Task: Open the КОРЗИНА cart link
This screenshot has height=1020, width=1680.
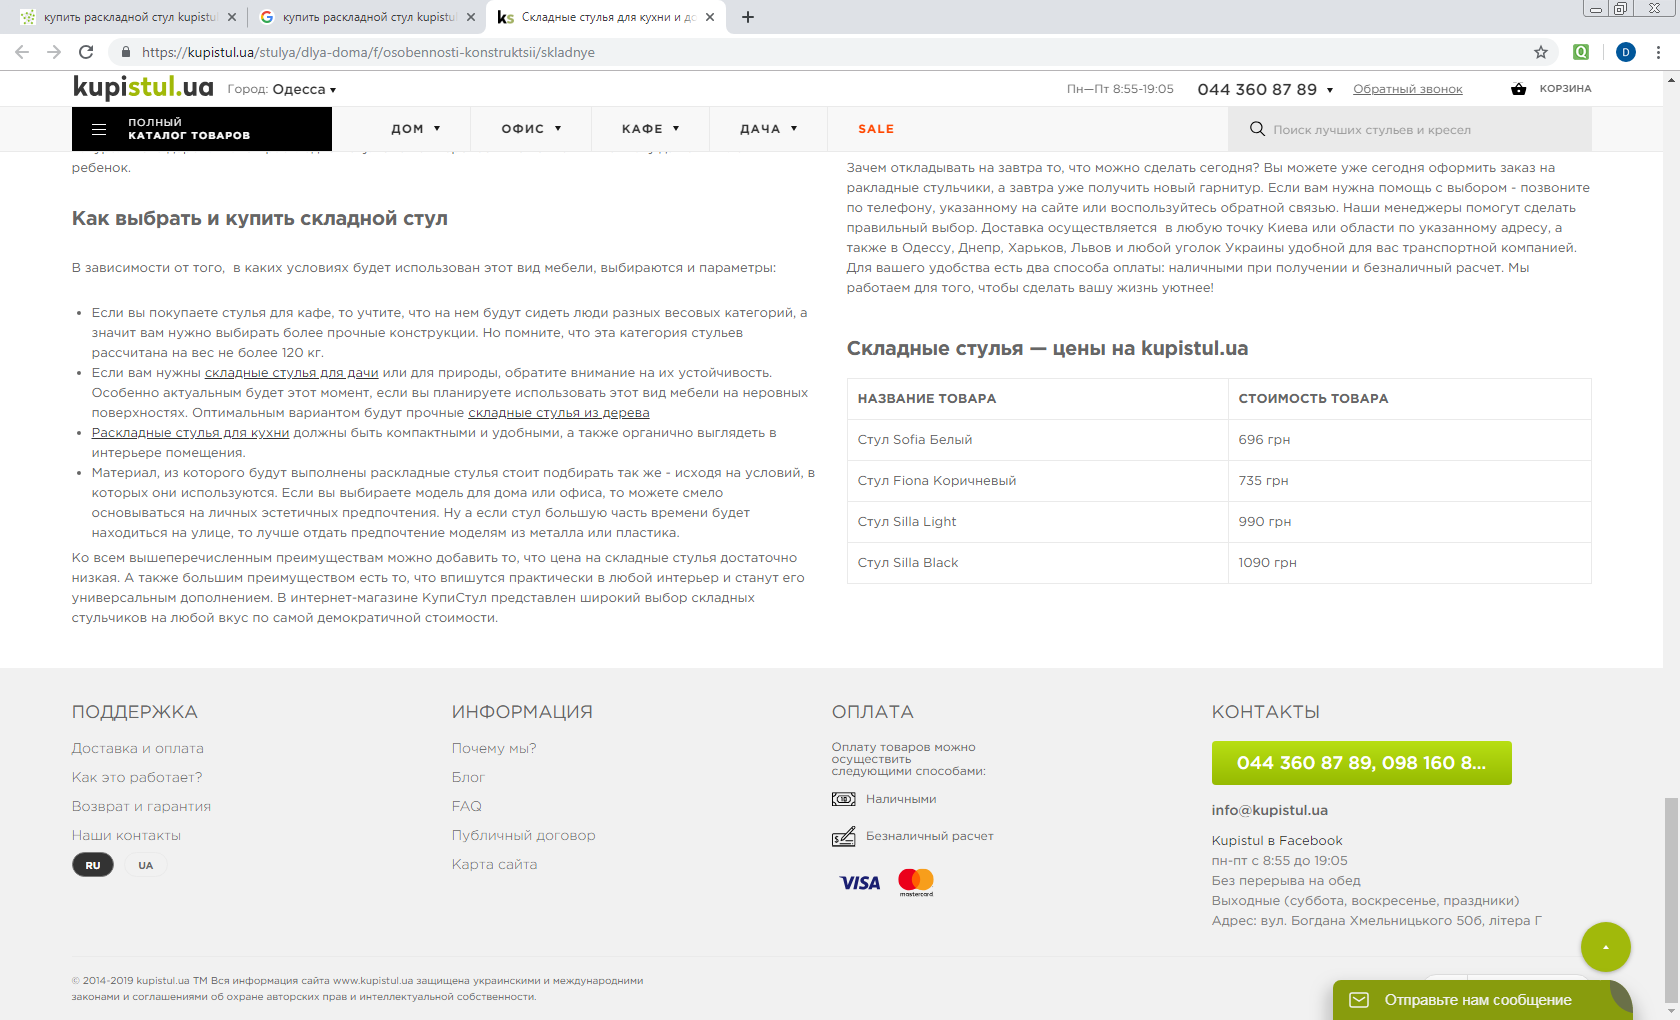Action: point(1565,89)
